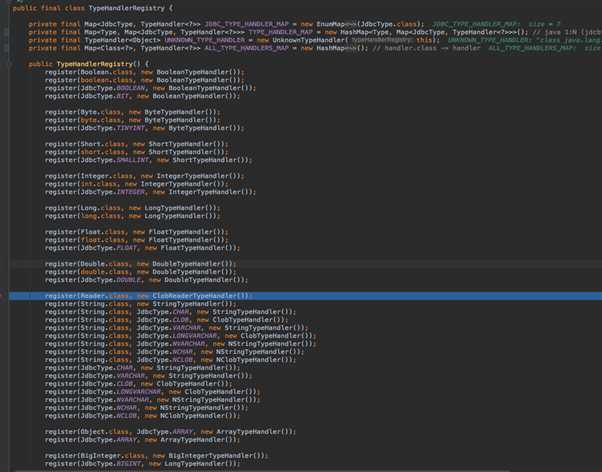Viewport: 602px width, 472px height.
Task: Click the String.class JdbcType.NCHAR register line
Action: pos(174,352)
